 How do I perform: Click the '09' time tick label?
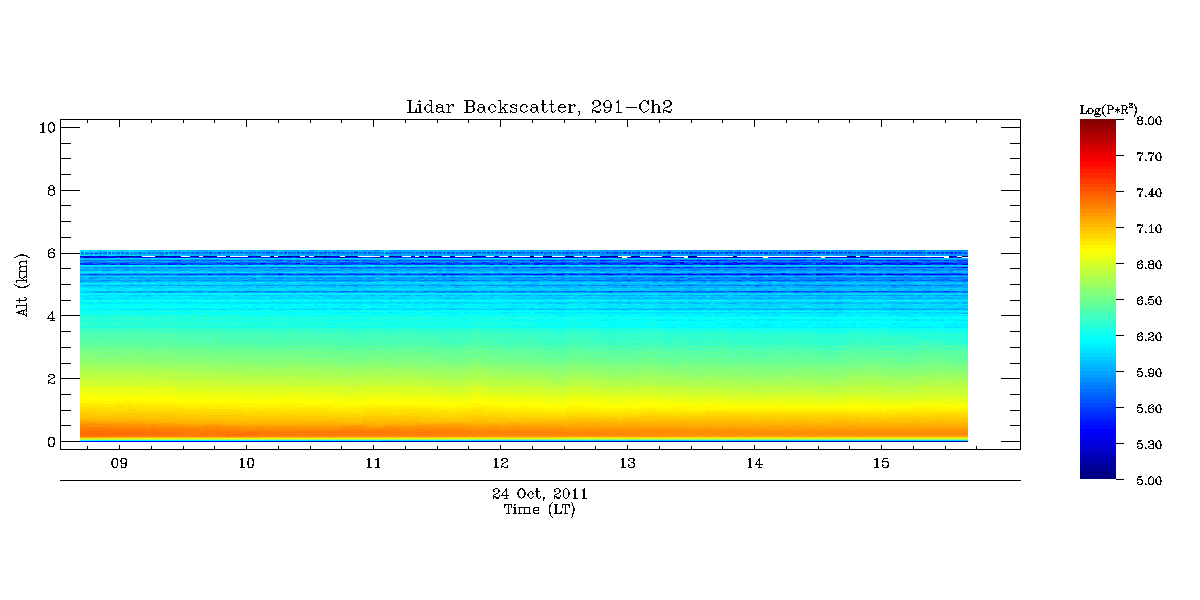[x=119, y=463]
